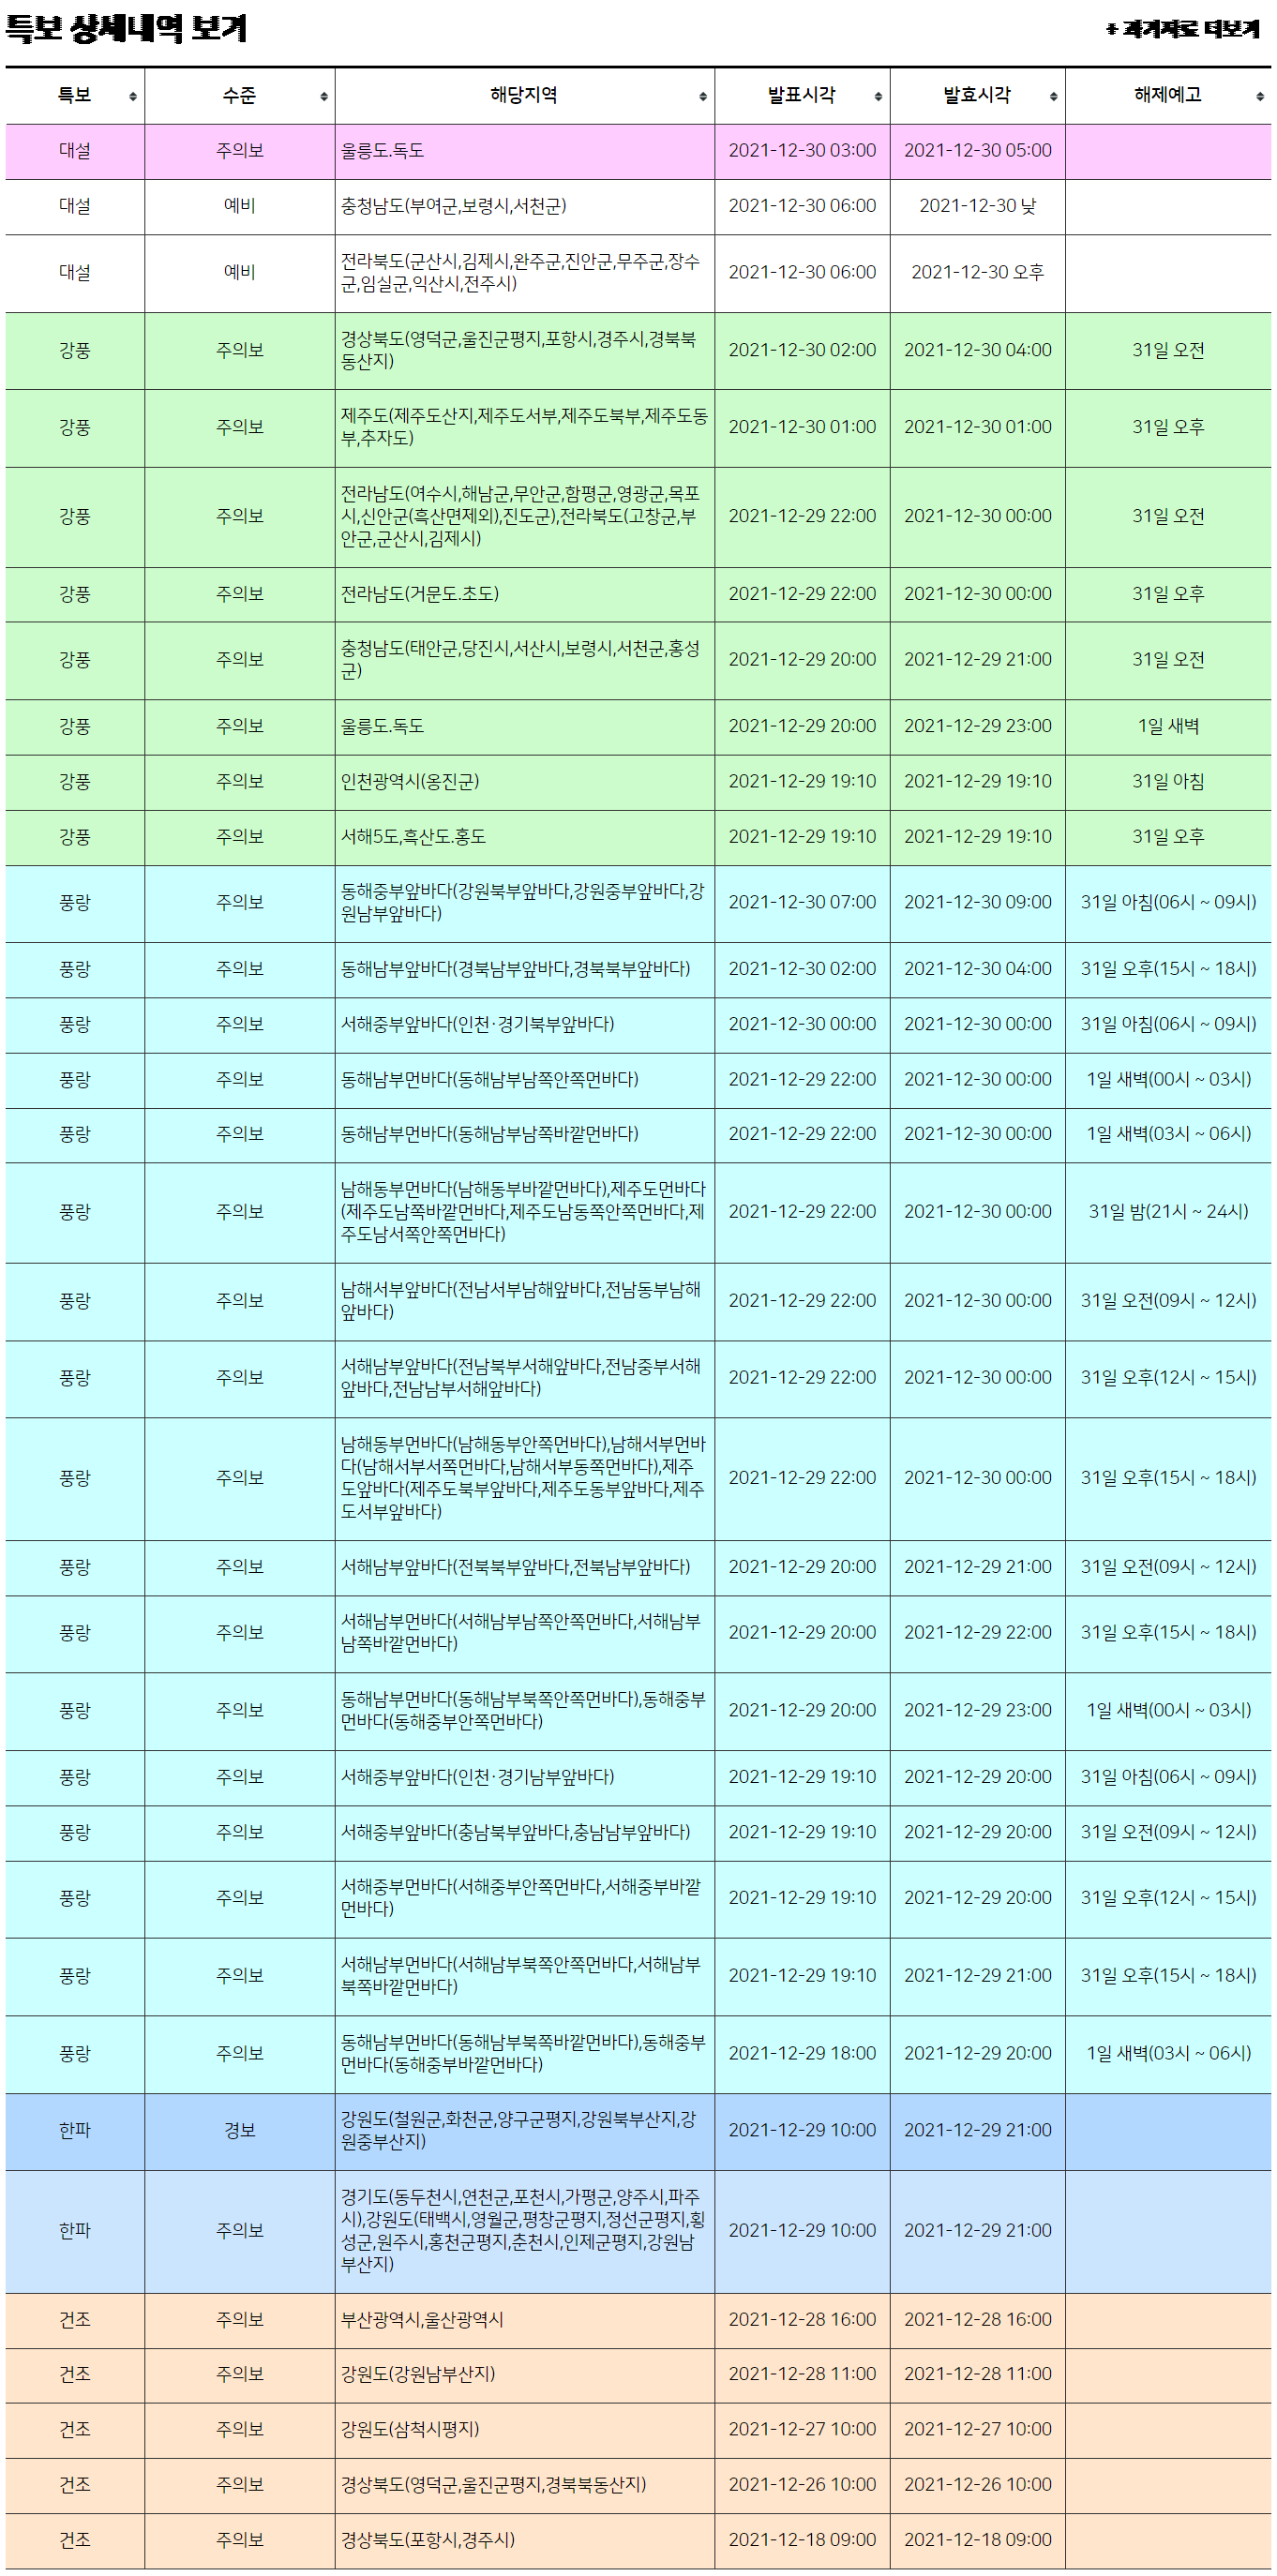Sort table by the 발표시각 column arrows
1277x2576 pixels.
(878, 97)
